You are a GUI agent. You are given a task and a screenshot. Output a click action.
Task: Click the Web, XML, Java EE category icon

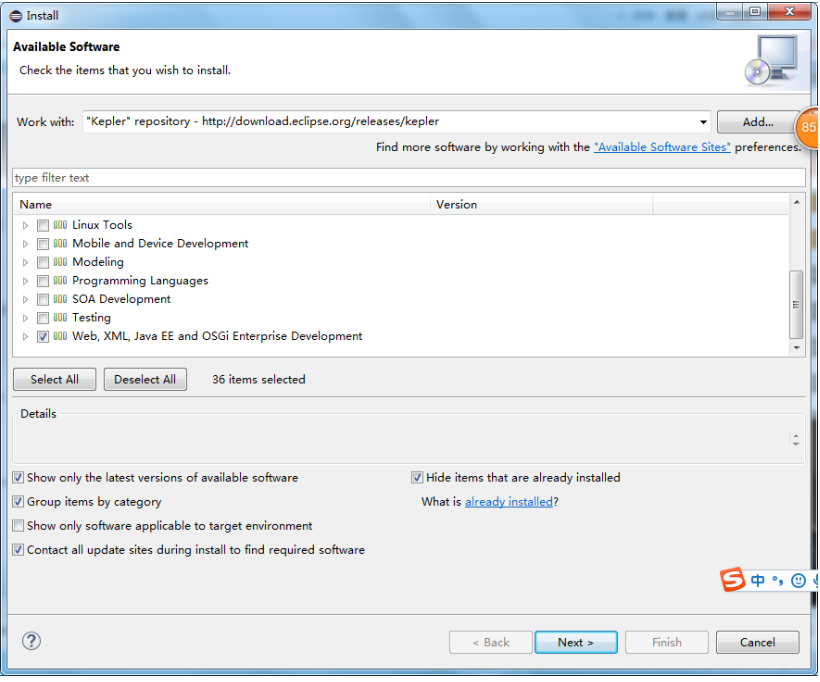(x=61, y=336)
